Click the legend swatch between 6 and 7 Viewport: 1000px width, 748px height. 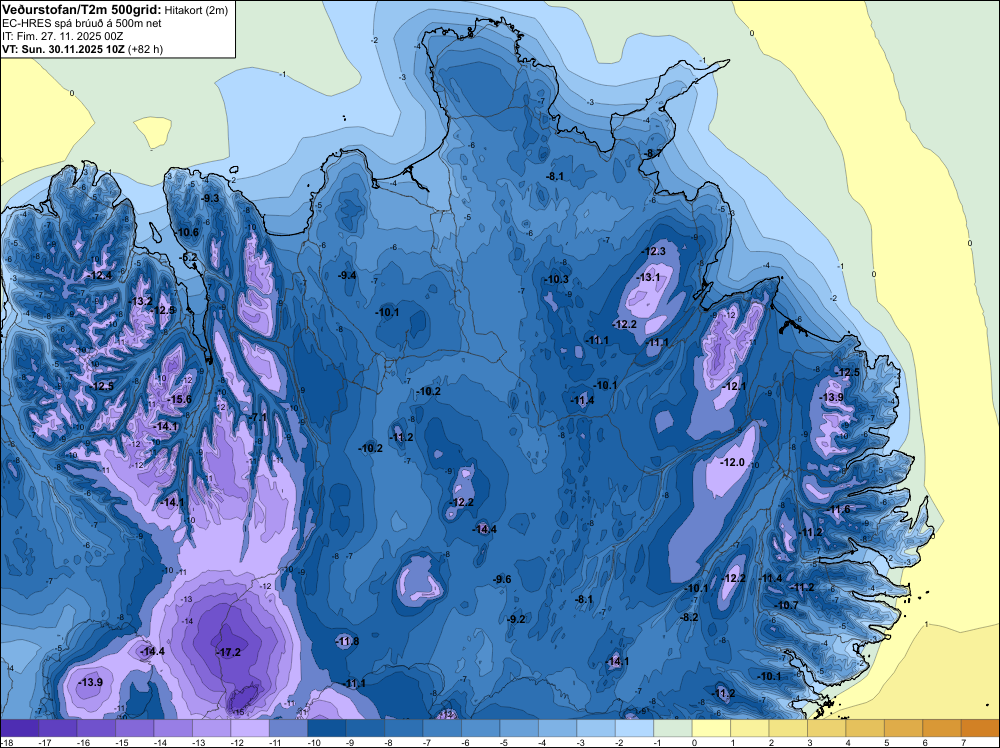[942, 728]
